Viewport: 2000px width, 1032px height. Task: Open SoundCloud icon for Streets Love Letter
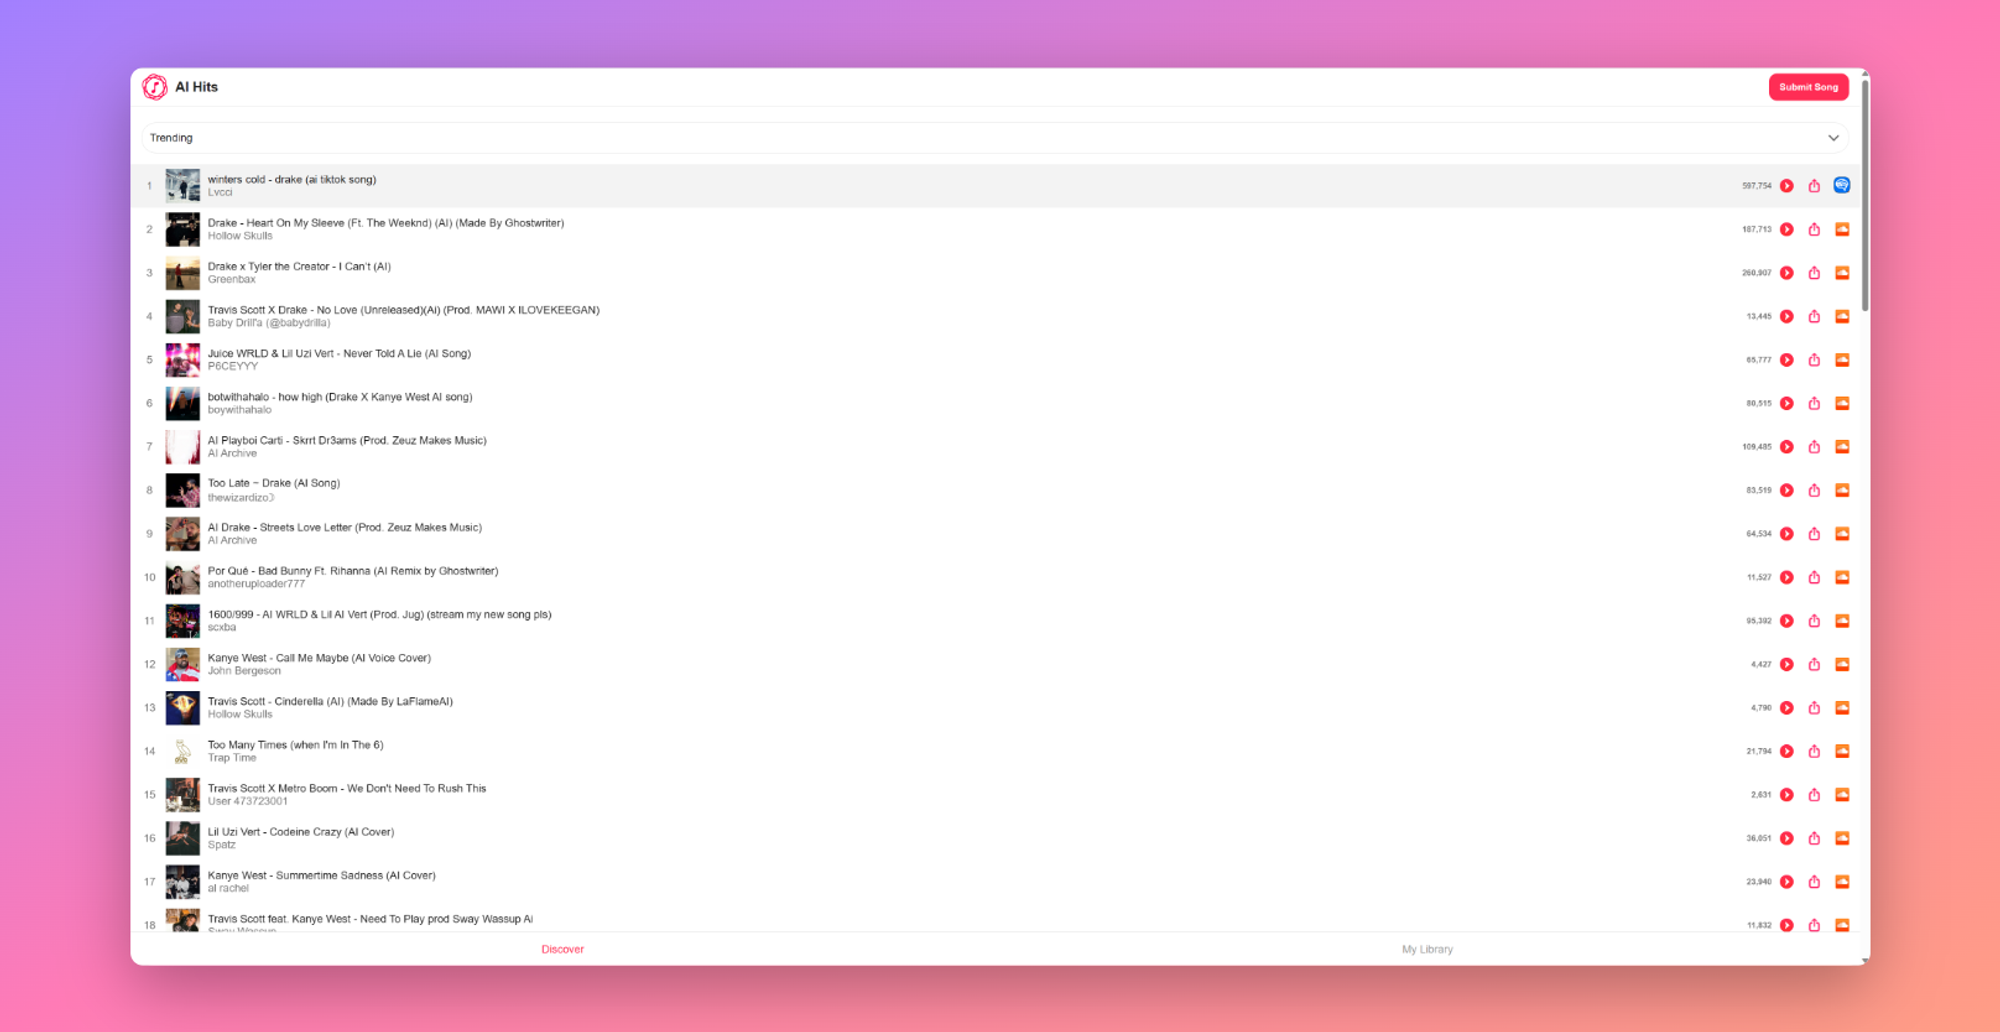point(1842,533)
